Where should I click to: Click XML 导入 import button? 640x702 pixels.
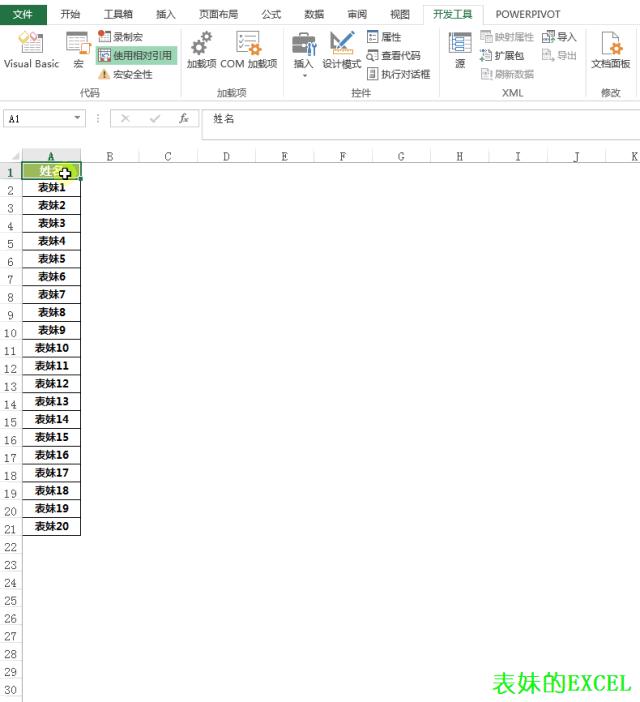(559, 37)
